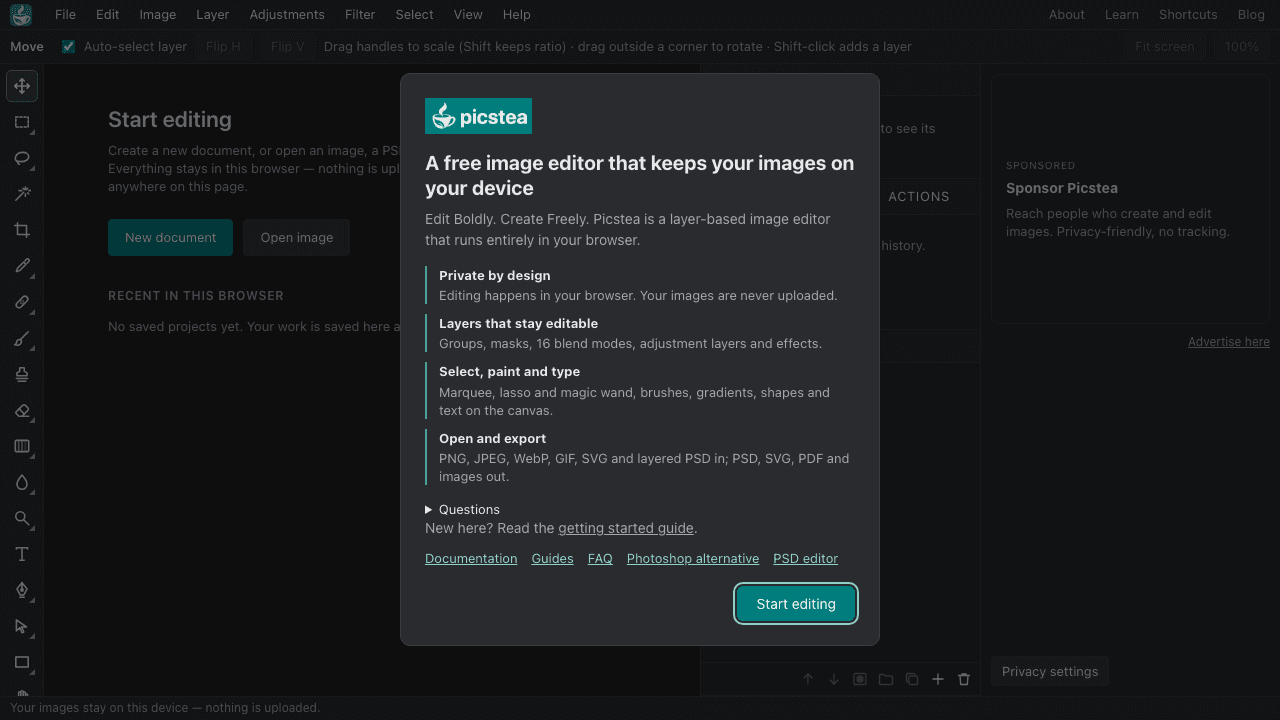Select the arrow-shaped Path Selection tool
The width and height of the screenshot is (1280, 720).
[22, 626]
